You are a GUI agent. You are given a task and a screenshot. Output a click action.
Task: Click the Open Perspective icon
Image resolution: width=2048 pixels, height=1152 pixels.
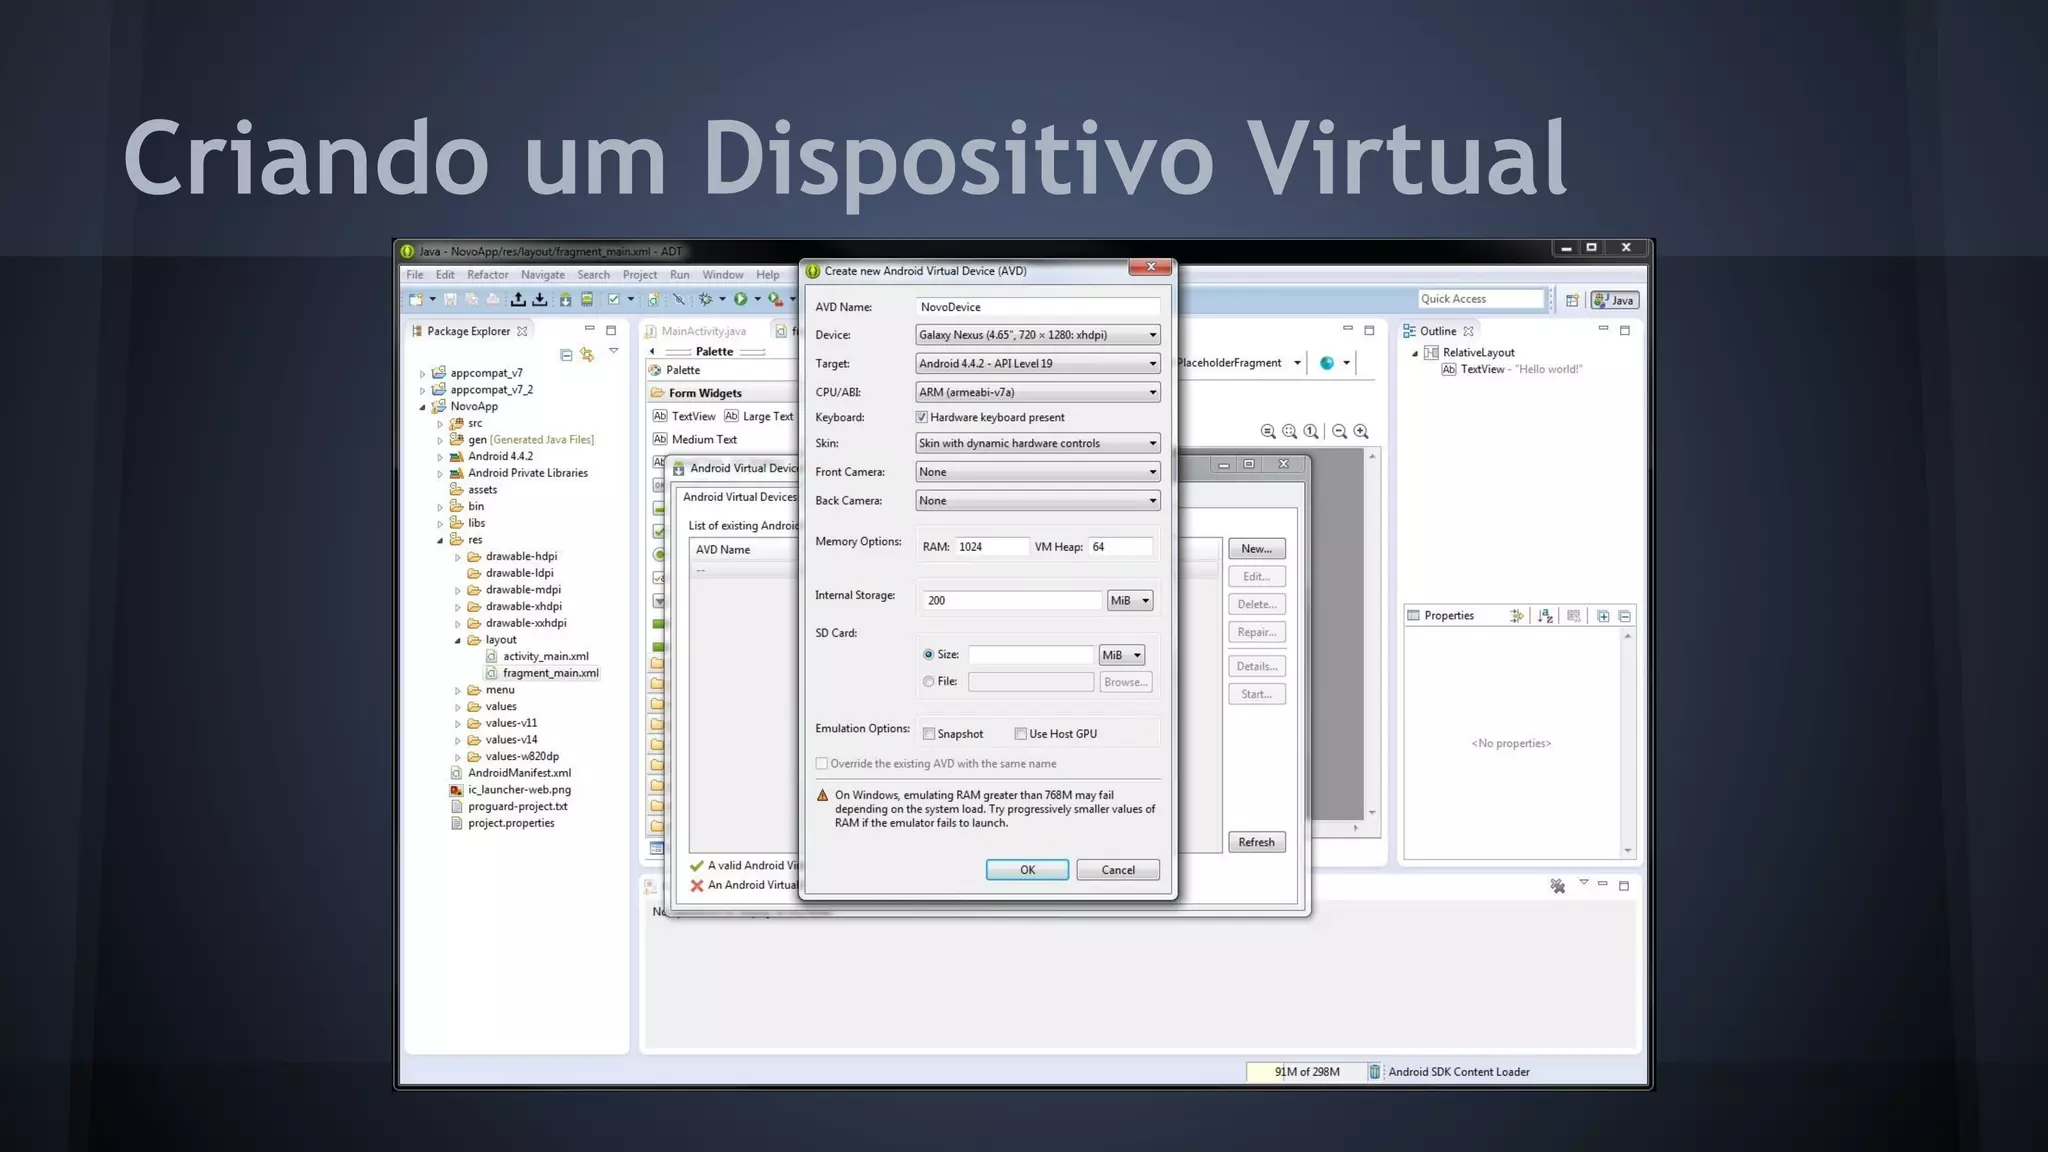[x=1572, y=300]
